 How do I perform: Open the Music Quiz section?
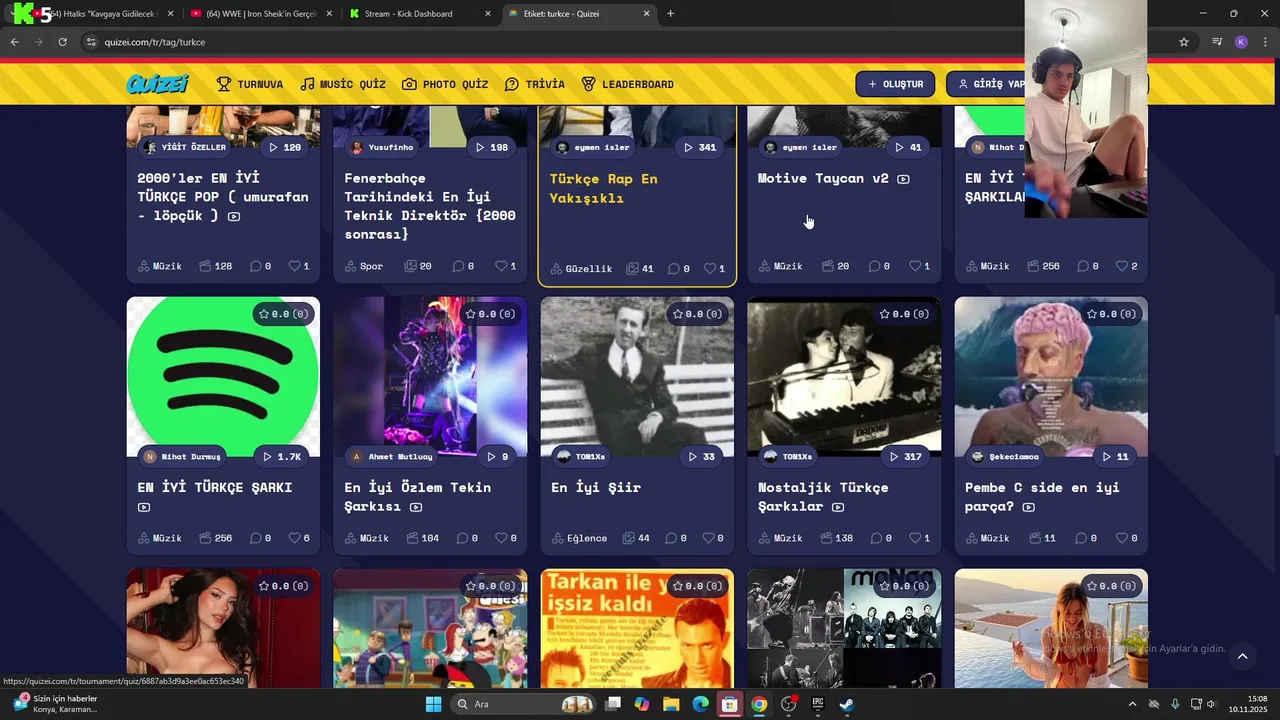(x=343, y=84)
